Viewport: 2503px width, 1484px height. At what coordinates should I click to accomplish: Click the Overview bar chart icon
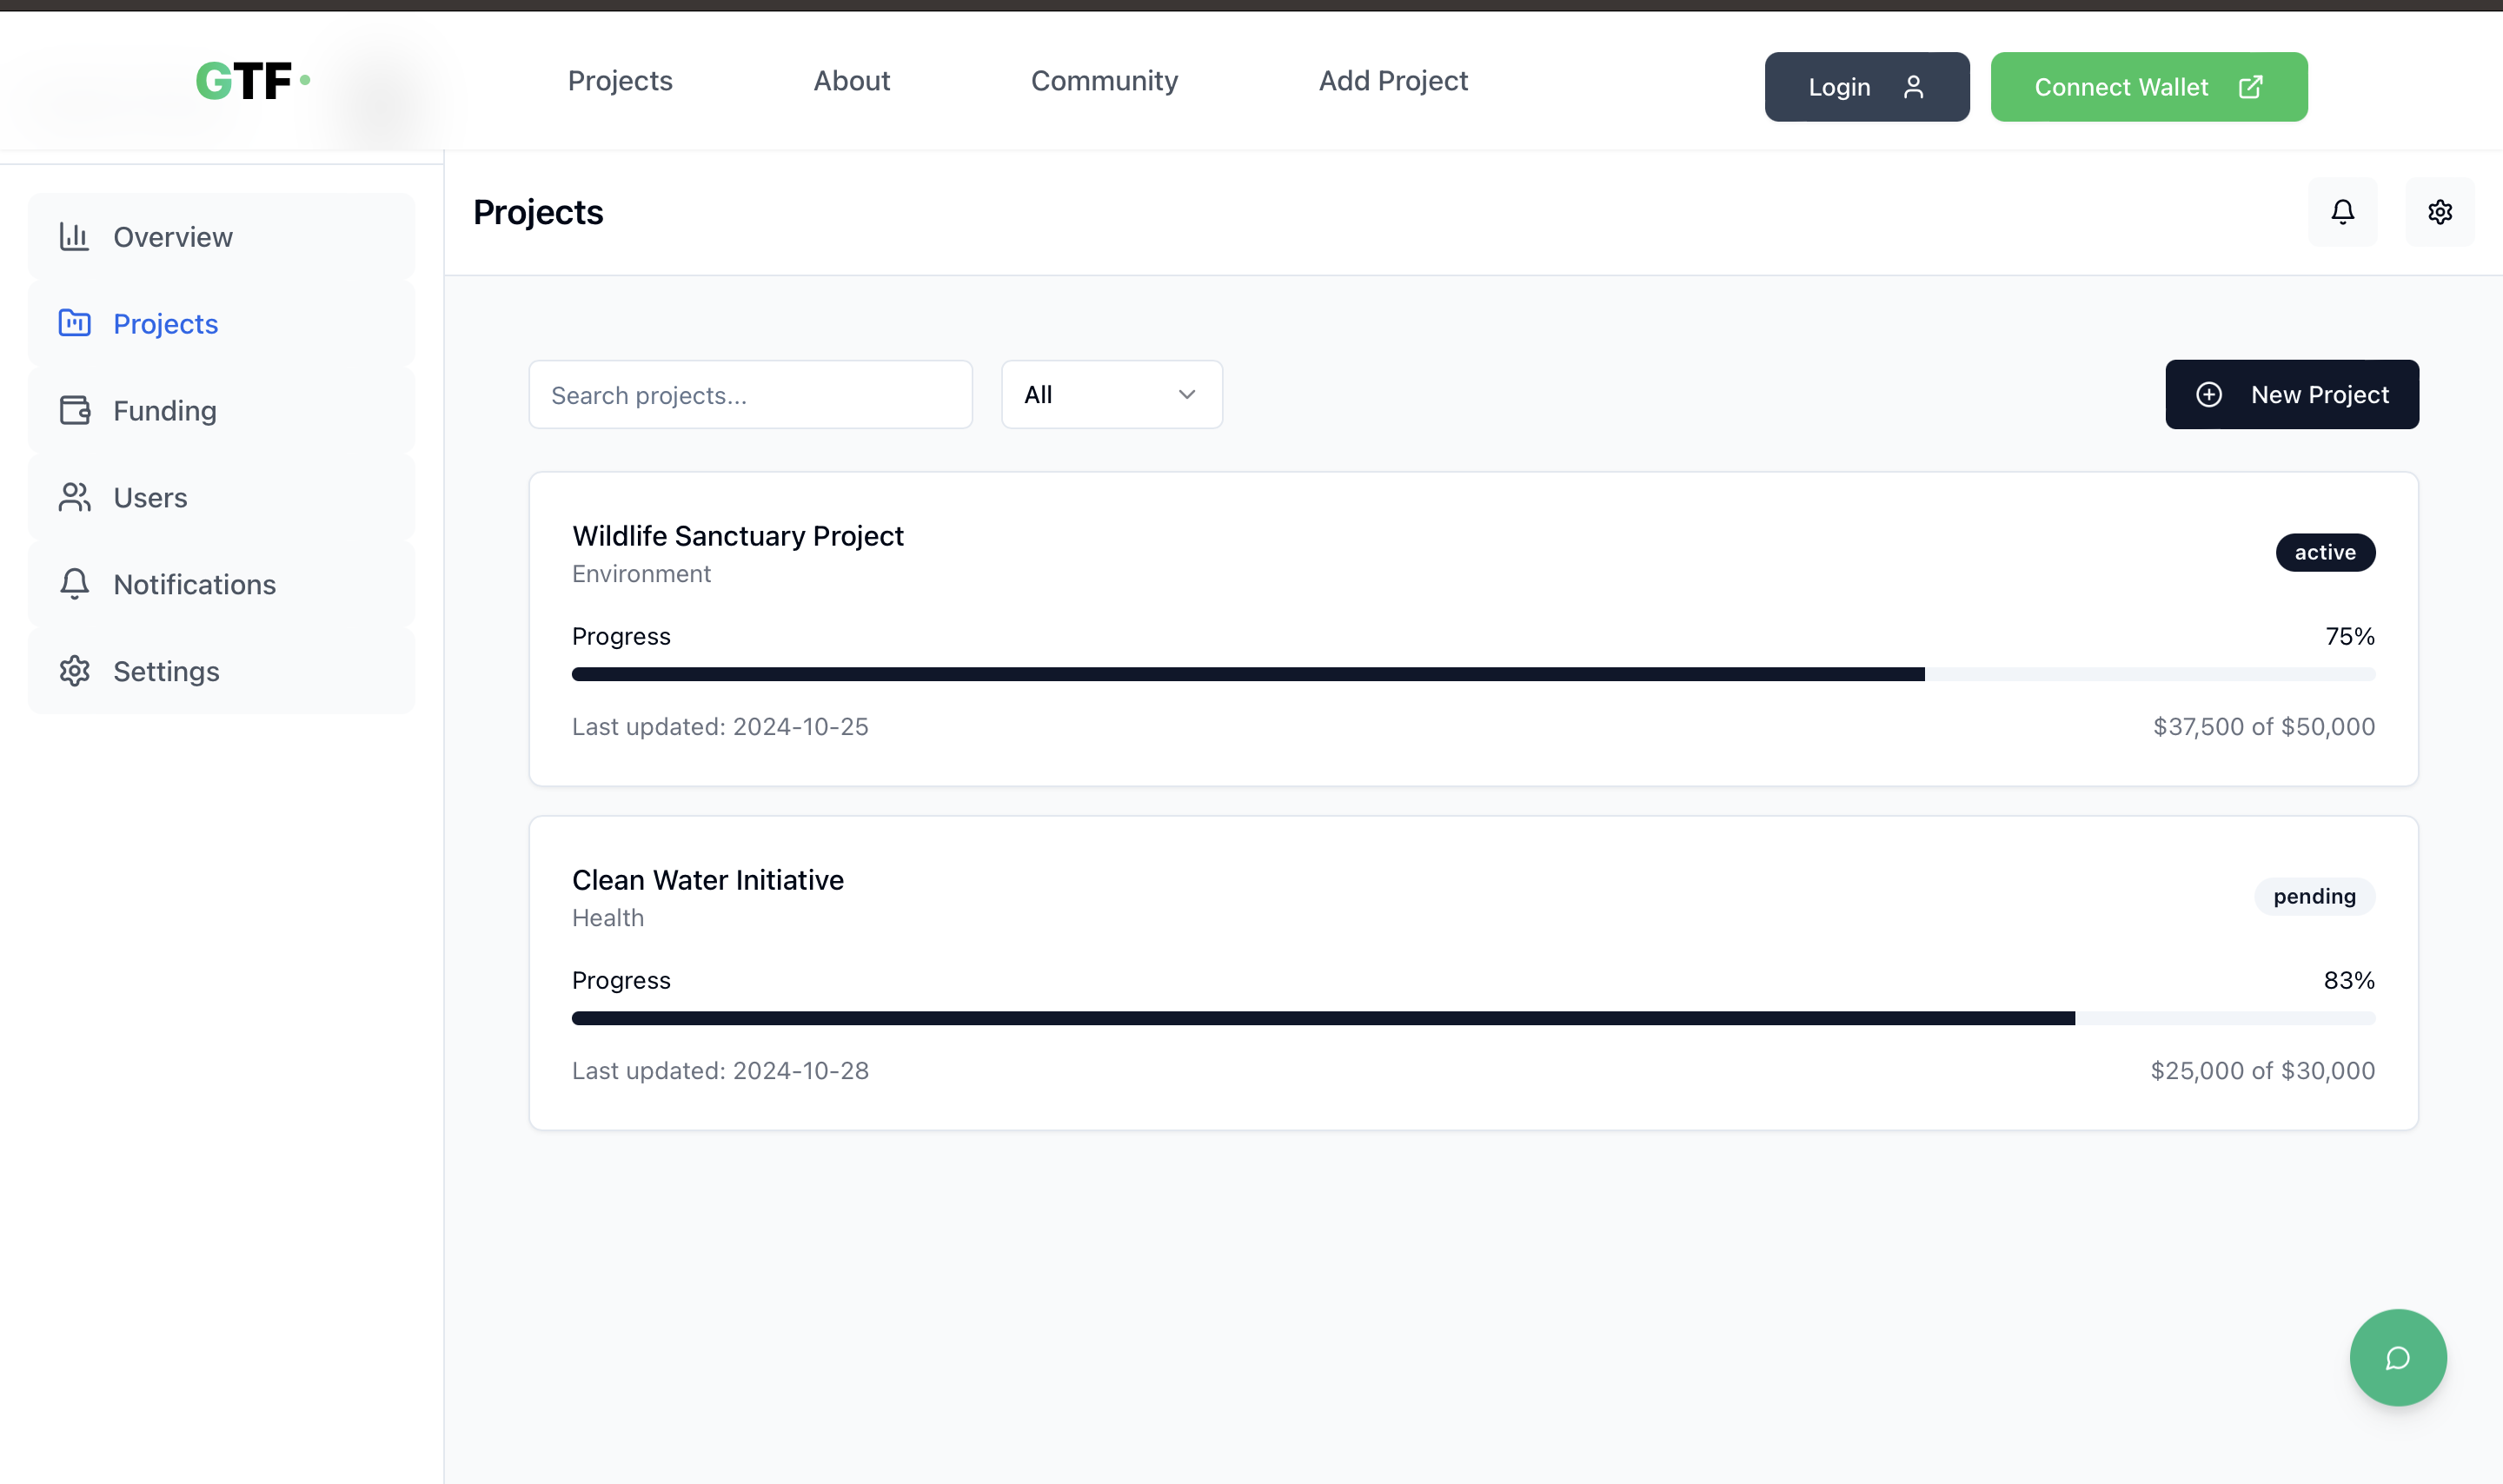pyautogui.click(x=74, y=236)
